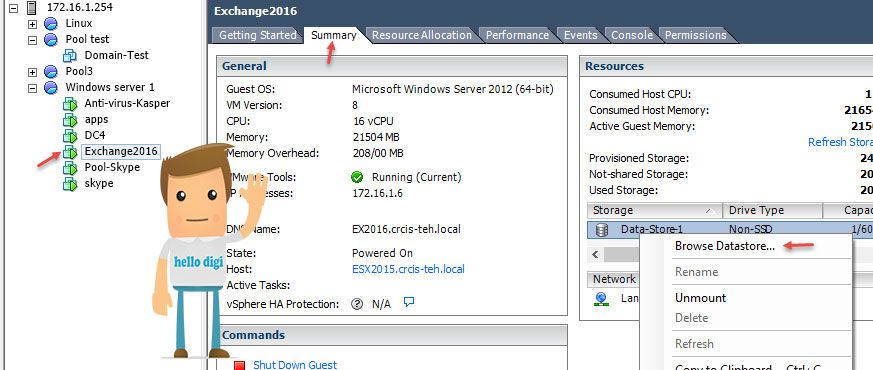The image size is (873, 370).
Task: Click the Memory value 21504 MB
Action: coord(376,137)
